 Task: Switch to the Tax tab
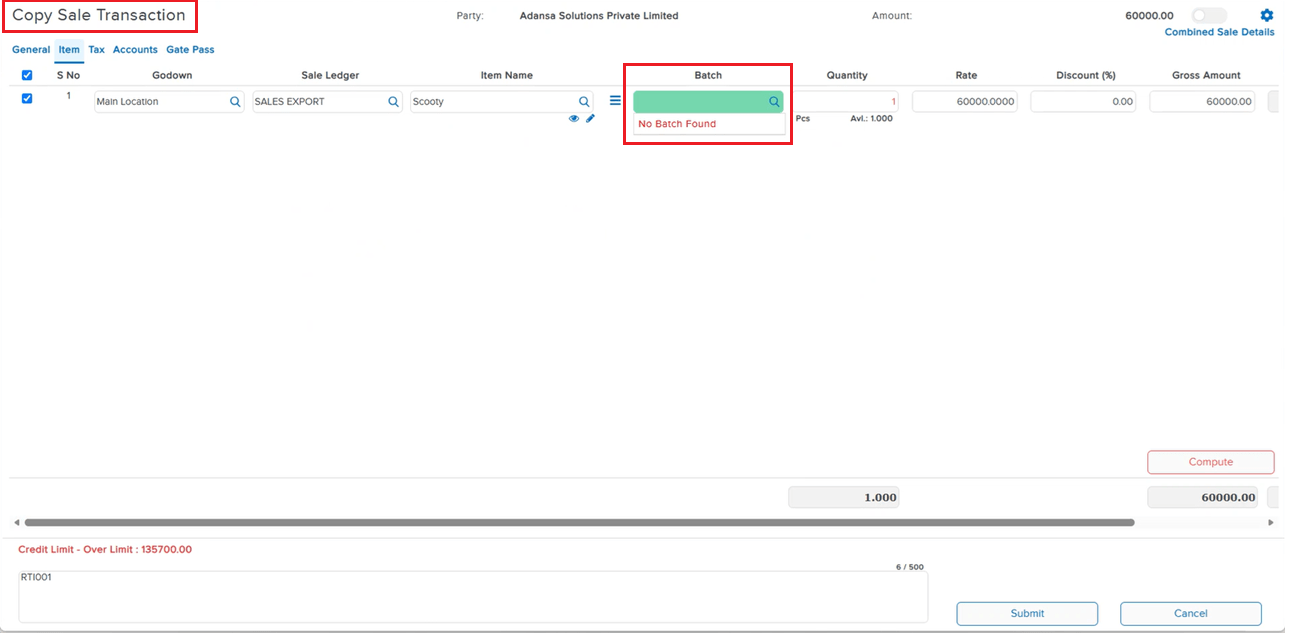pos(96,49)
